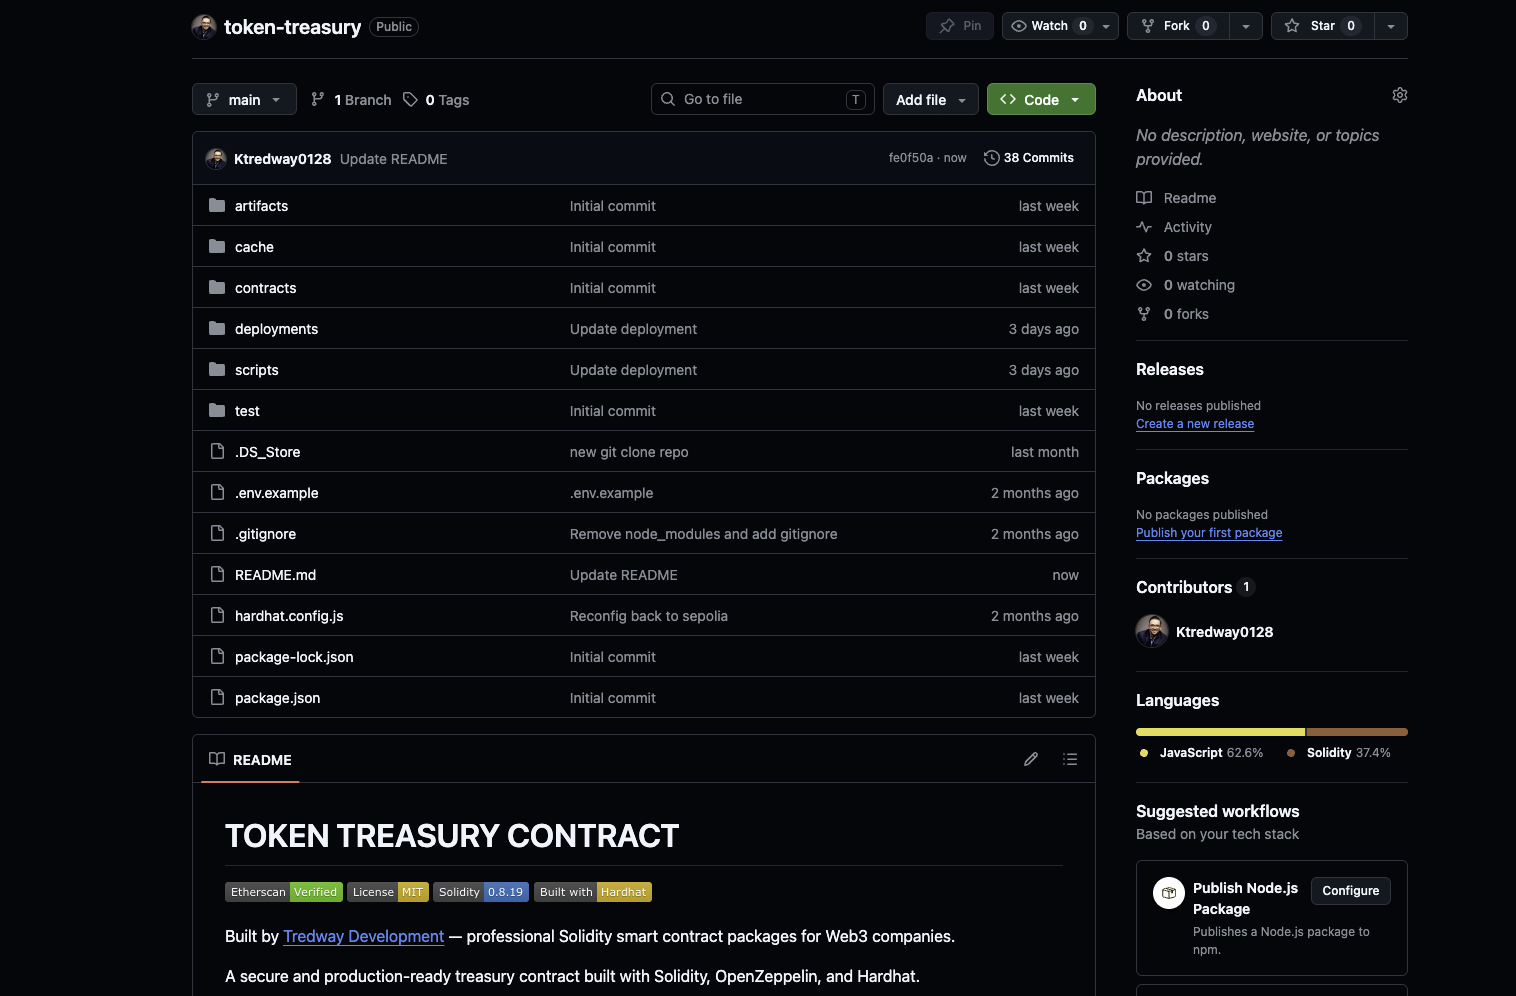Screen dimensions: 1516x996
Task: Click the Readme book icon in About
Action: tap(1144, 198)
